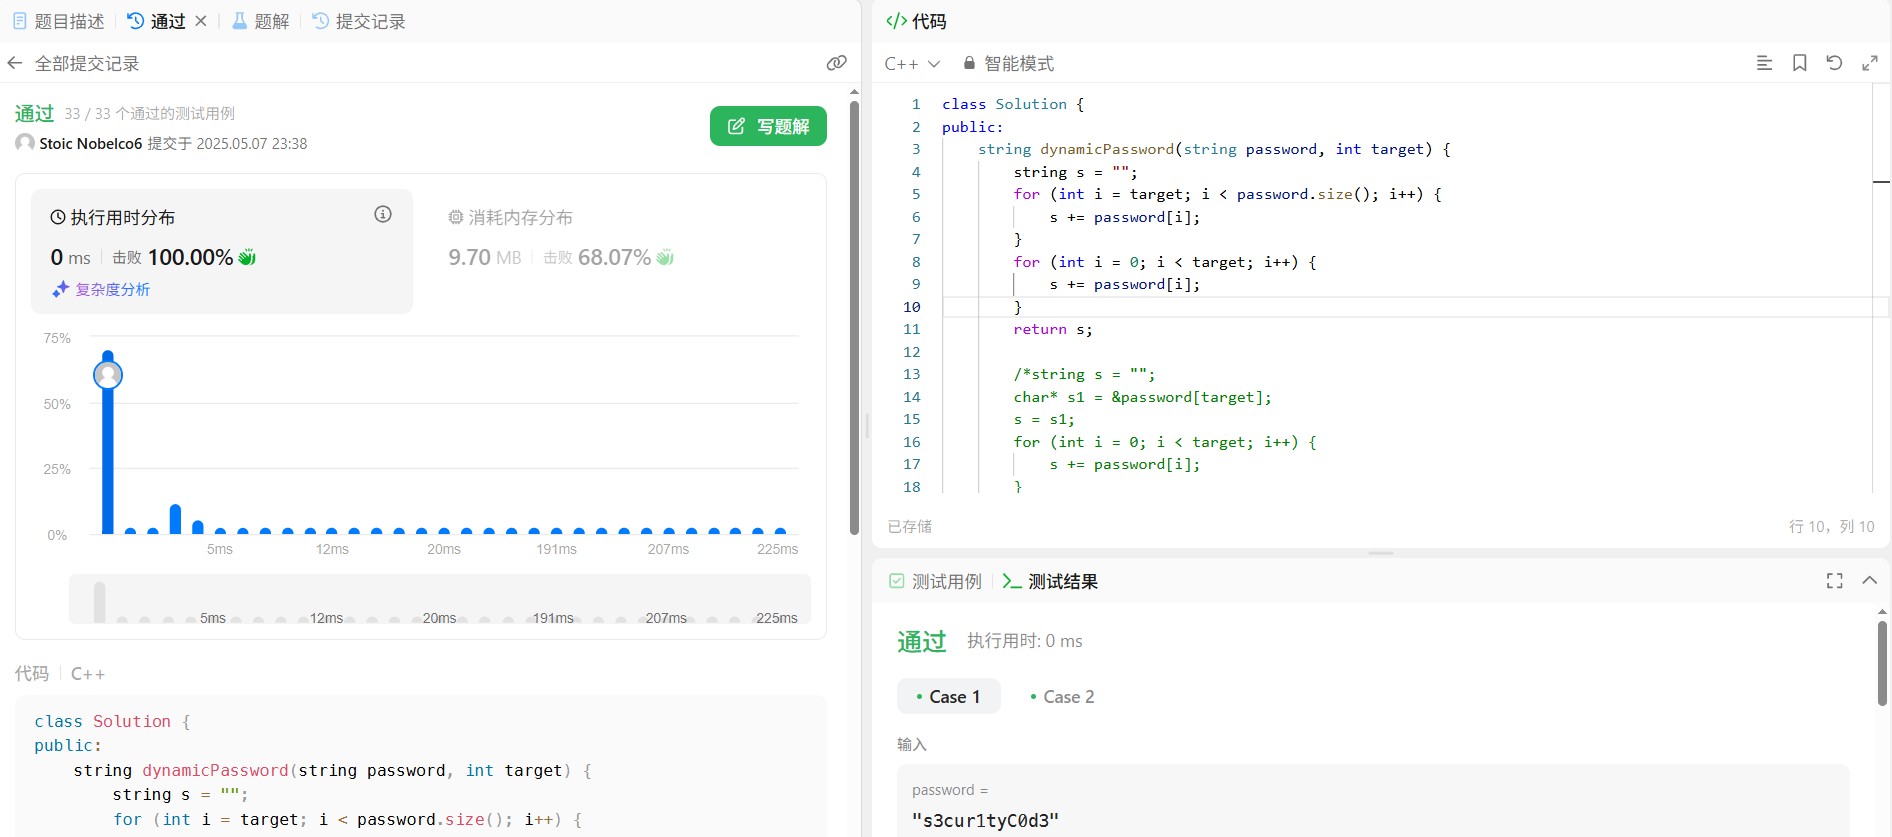Click the 9.70 MB memory value
Screen dimensions: 1892x837
(484, 257)
